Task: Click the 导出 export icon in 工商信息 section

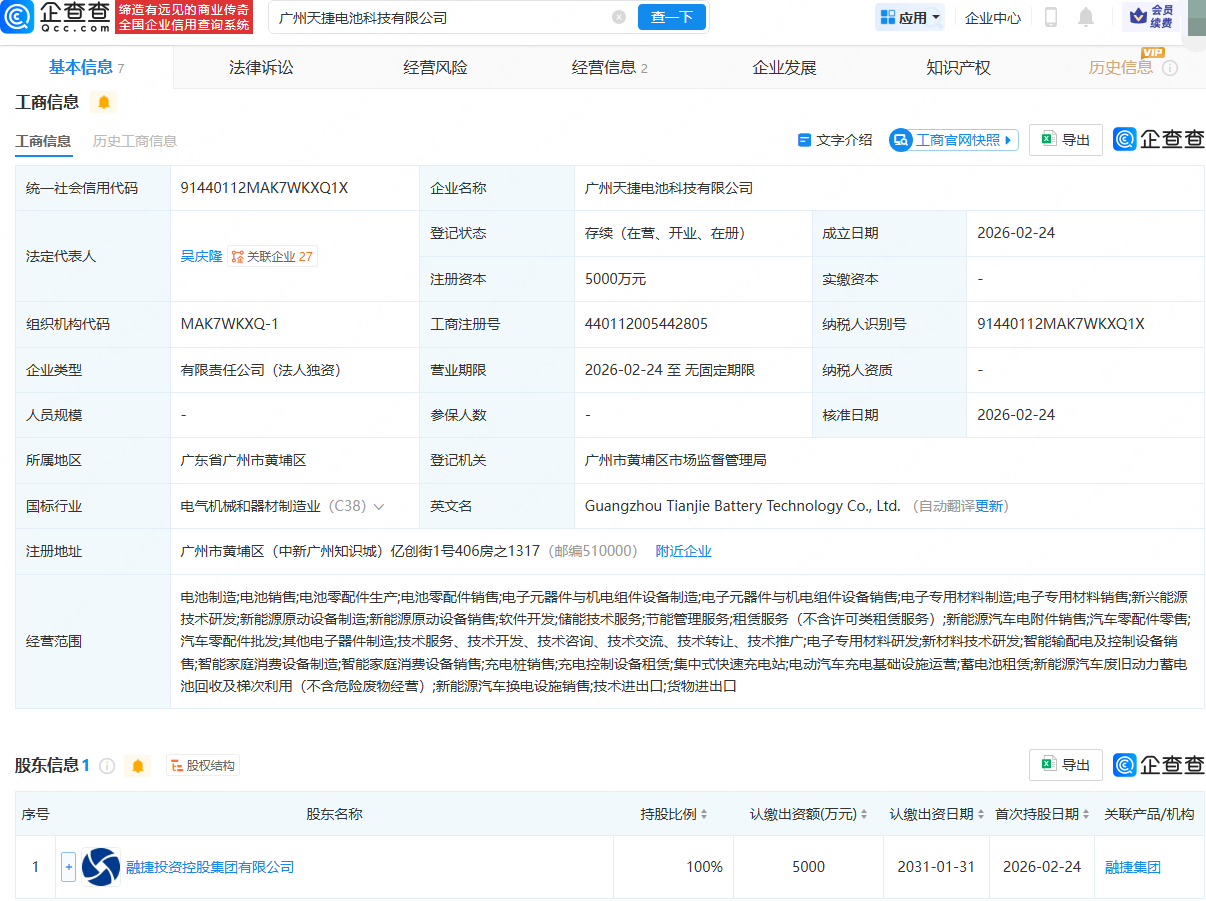Action: pyautogui.click(x=1065, y=140)
